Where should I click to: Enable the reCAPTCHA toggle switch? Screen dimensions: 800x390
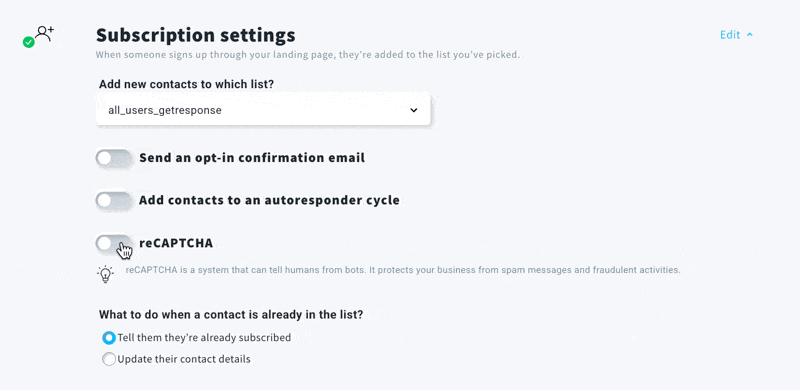[114, 243]
